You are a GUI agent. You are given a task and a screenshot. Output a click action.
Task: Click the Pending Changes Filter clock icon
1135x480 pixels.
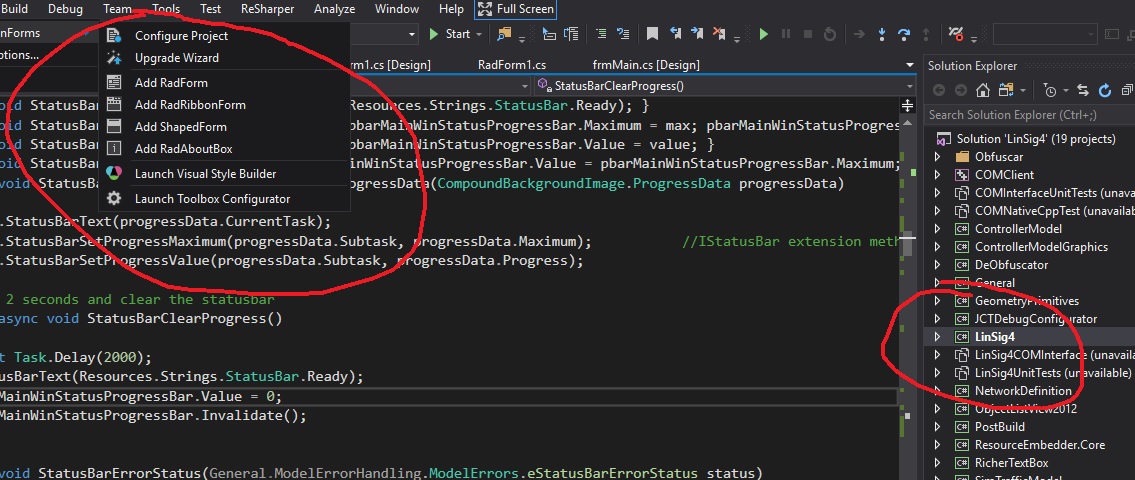click(1050, 90)
